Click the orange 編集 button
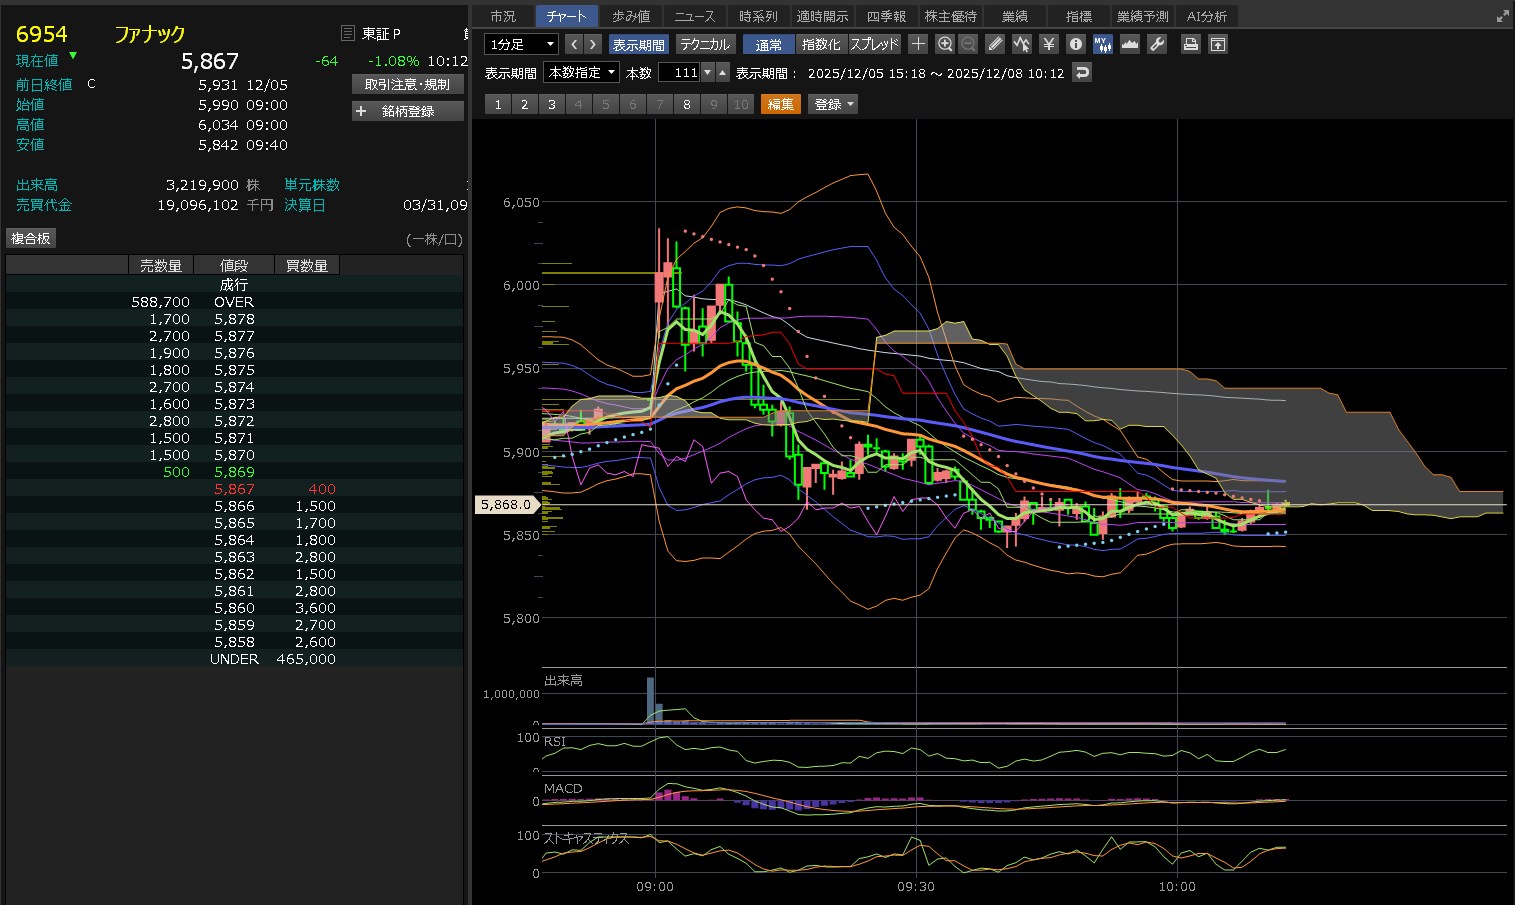The image size is (1515, 905). 780,104
